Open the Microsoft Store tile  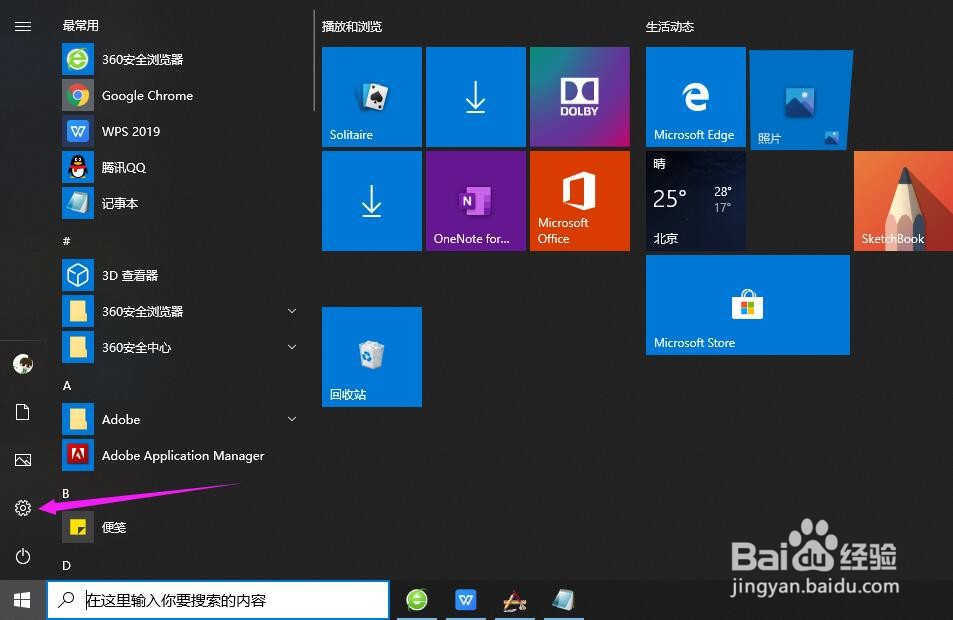tap(747, 305)
